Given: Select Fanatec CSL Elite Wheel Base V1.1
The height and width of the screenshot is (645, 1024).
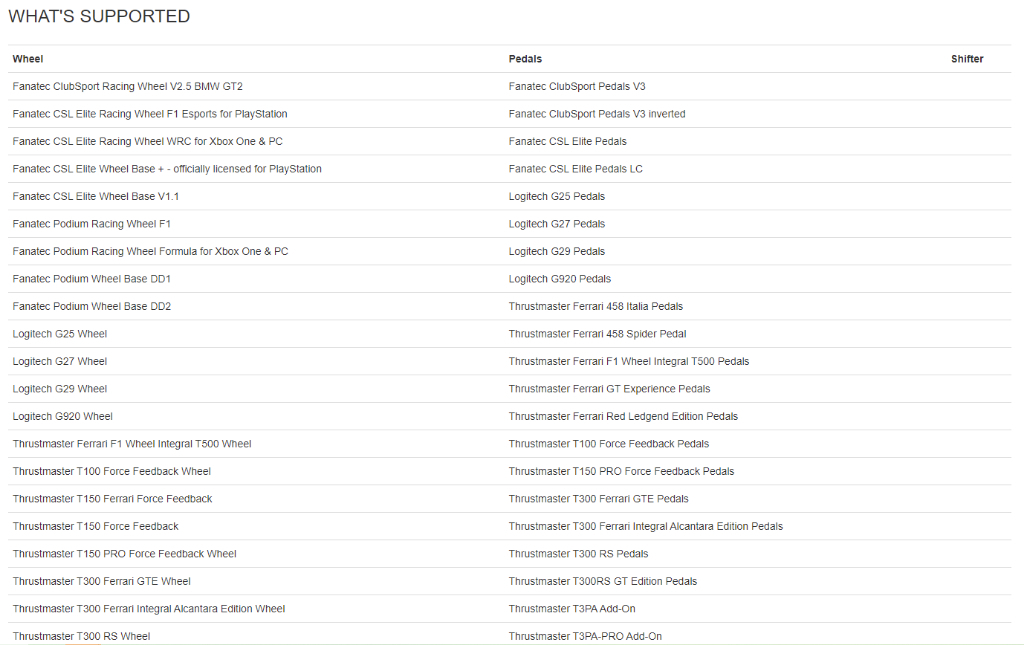Looking at the screenshot, I should (95, 197).
